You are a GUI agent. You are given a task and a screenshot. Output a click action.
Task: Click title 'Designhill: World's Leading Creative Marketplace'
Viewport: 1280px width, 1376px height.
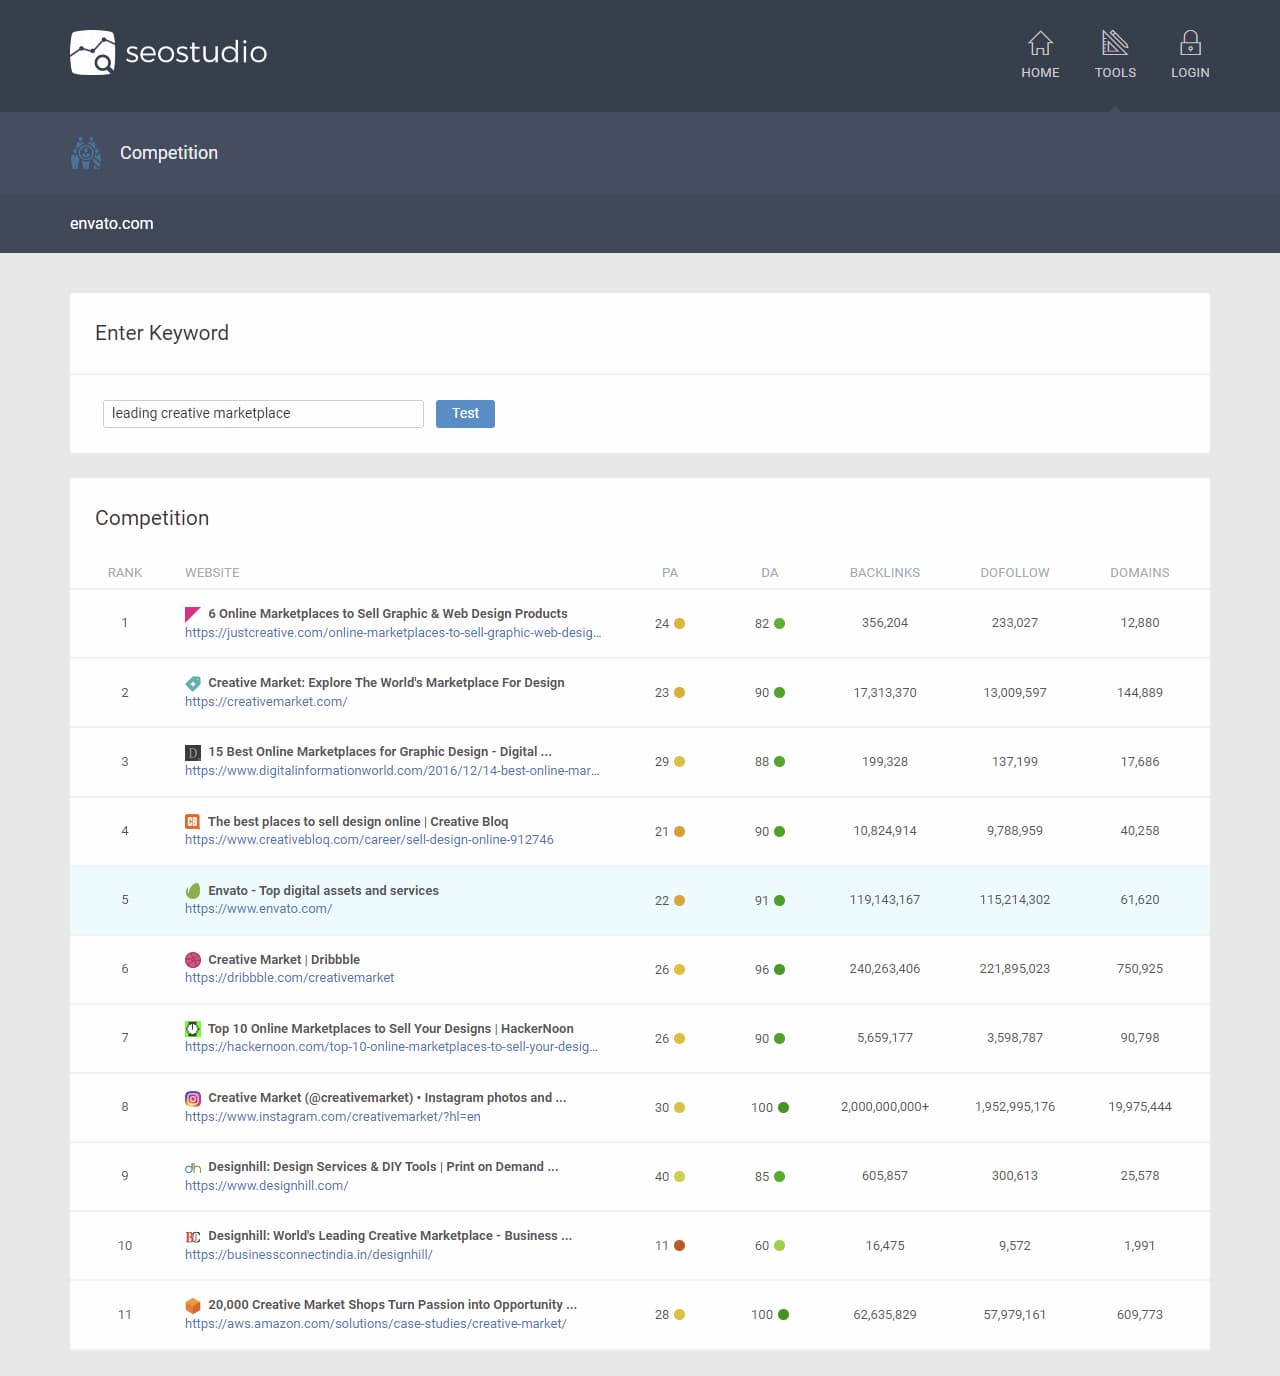pos(390,1236)
